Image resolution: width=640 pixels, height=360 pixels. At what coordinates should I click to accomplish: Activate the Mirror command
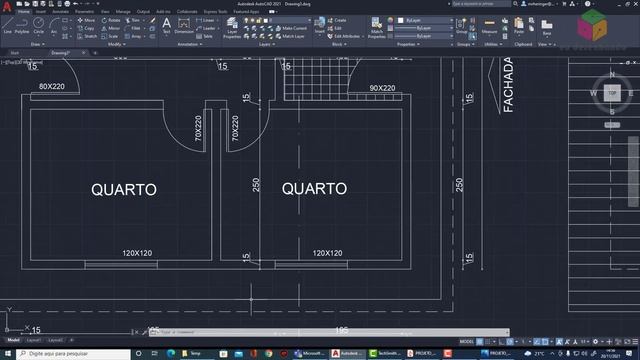[111, 28]
